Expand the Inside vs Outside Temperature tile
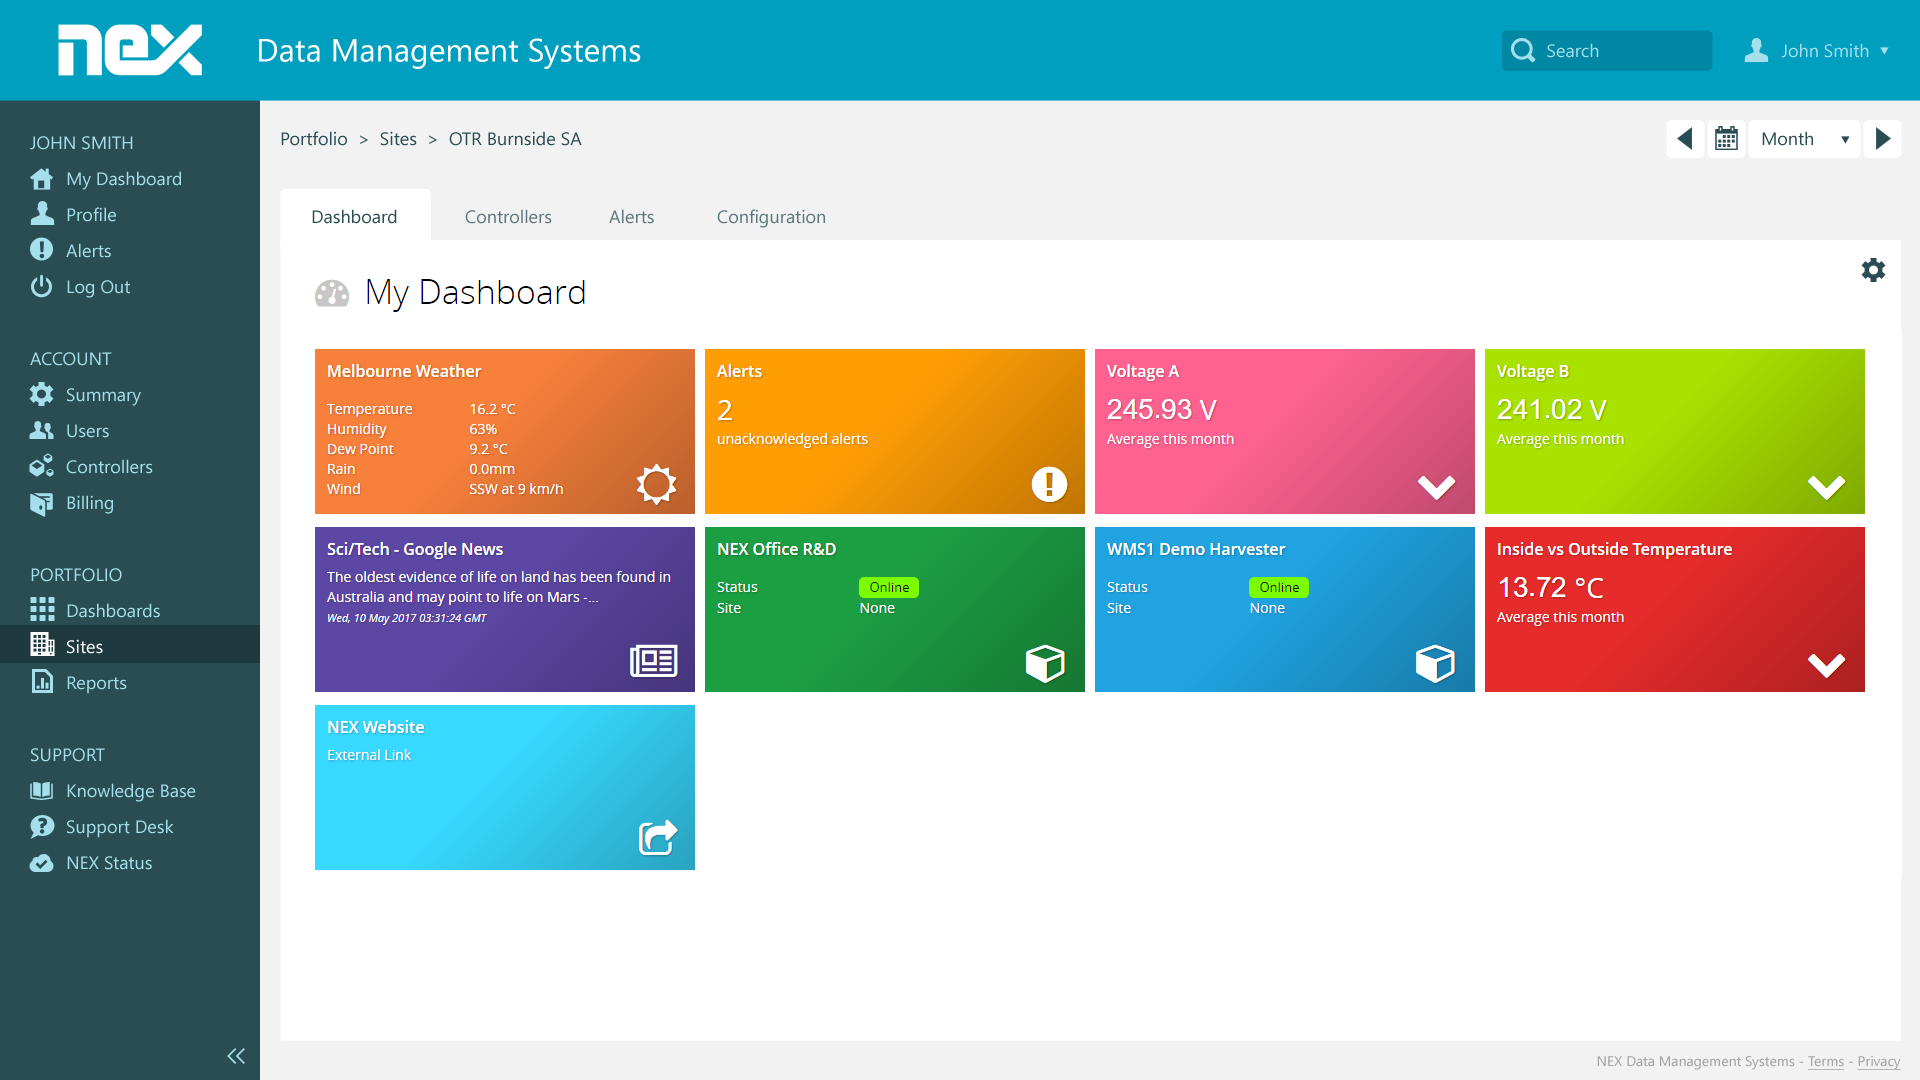The width and height of the screenshot is (1920, 1080). coord(1827,664)
